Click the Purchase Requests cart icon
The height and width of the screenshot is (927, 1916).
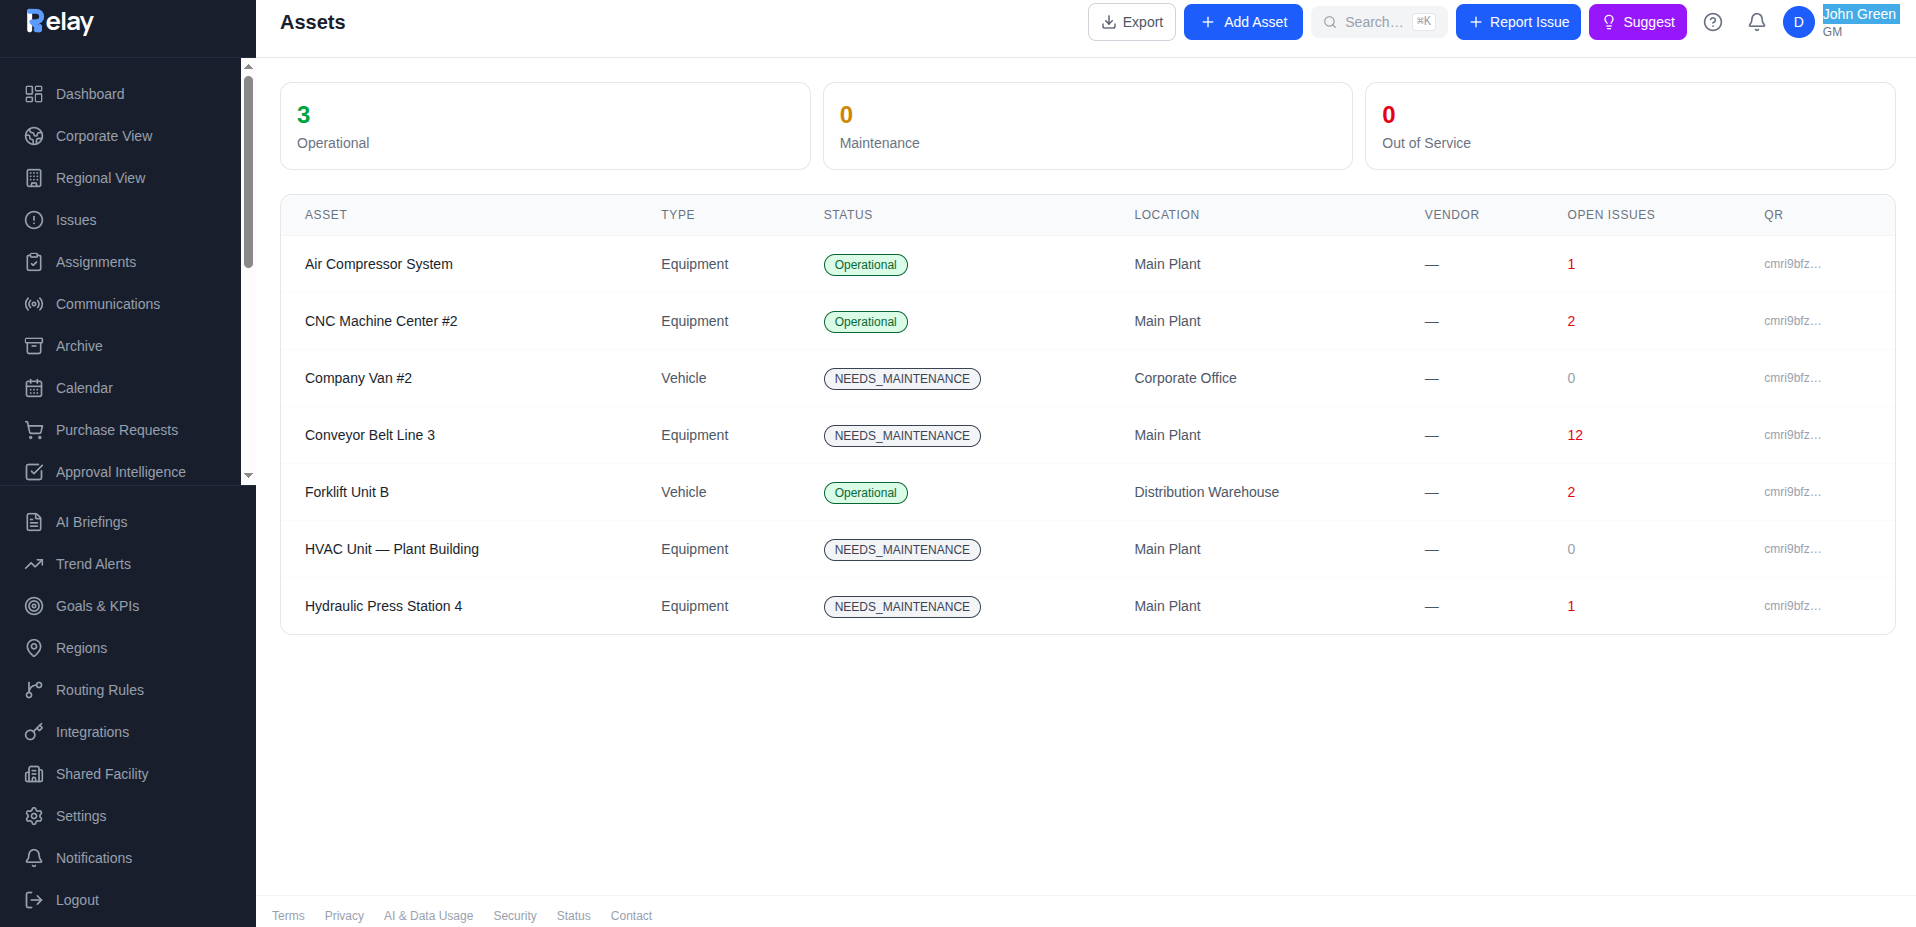[34, 430]
